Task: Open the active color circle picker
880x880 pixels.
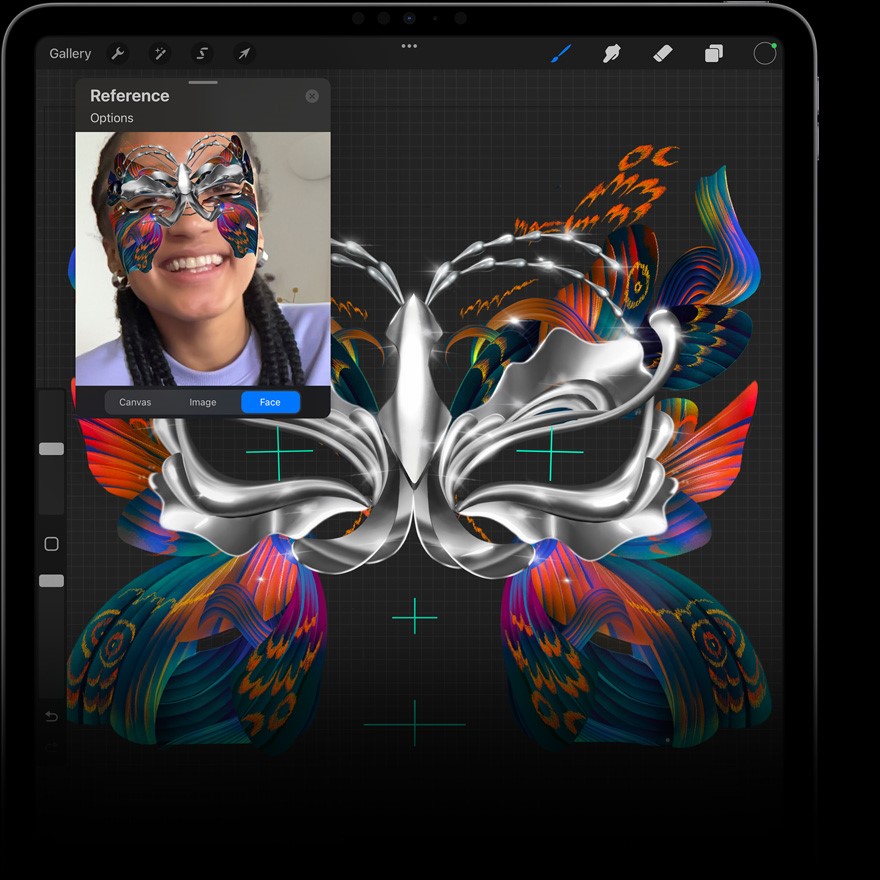Action: click(764, 54)
